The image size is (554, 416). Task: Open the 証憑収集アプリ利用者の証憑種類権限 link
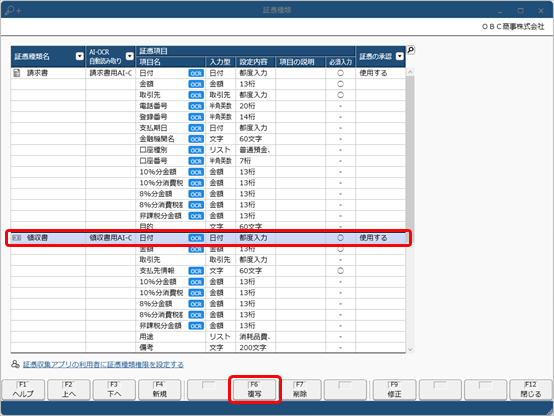(103, 364)
